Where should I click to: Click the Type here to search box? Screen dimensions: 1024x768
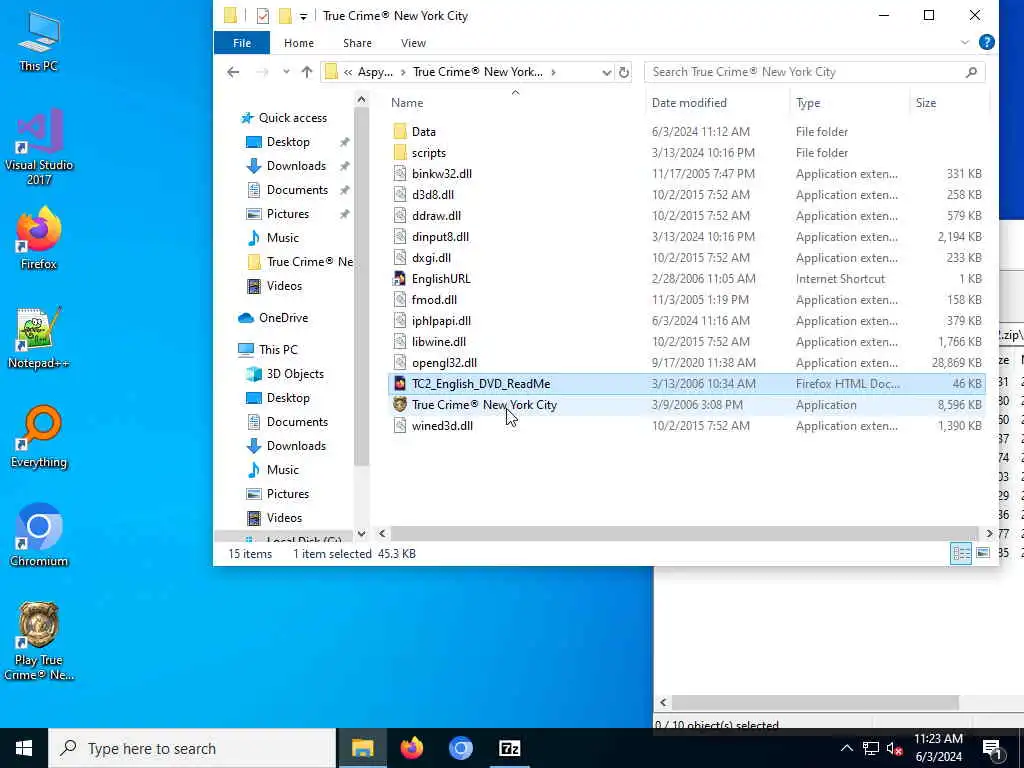192,748
